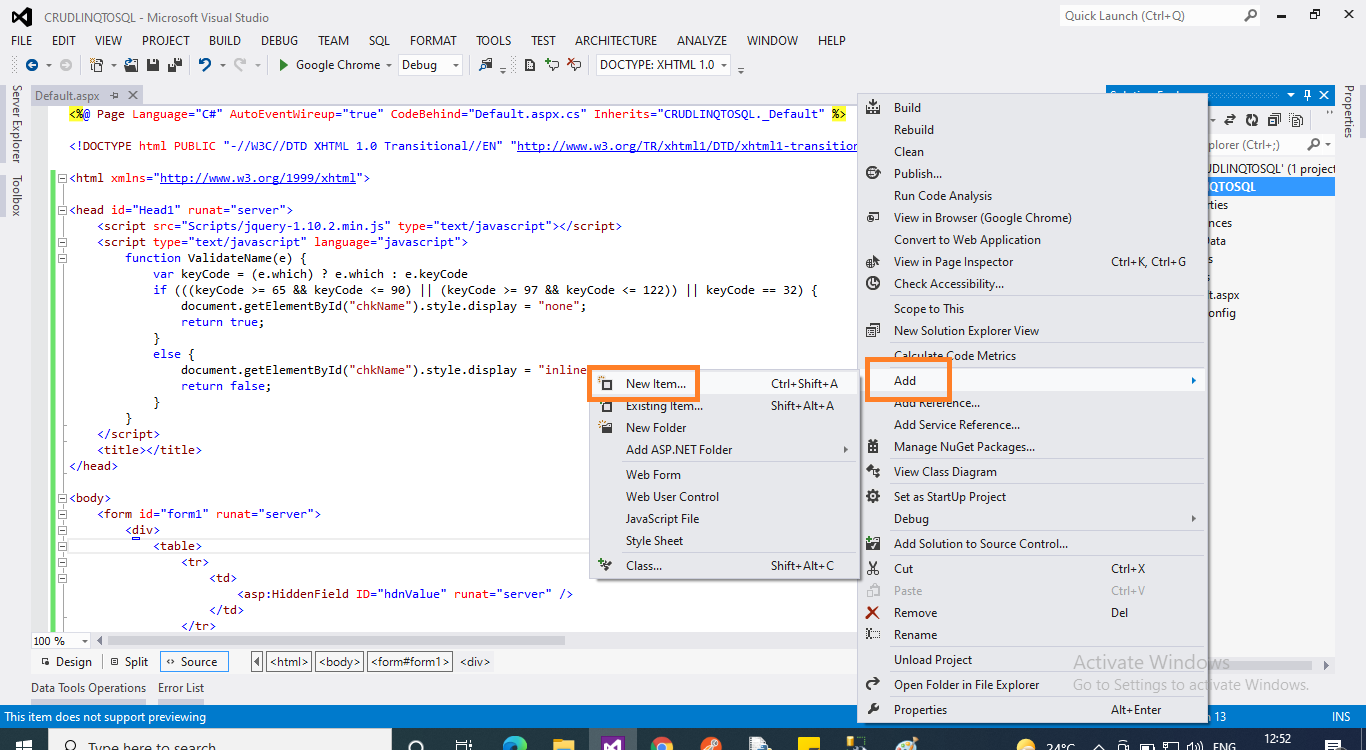Click the w3.org/1999/xhtml link in code

257,178
